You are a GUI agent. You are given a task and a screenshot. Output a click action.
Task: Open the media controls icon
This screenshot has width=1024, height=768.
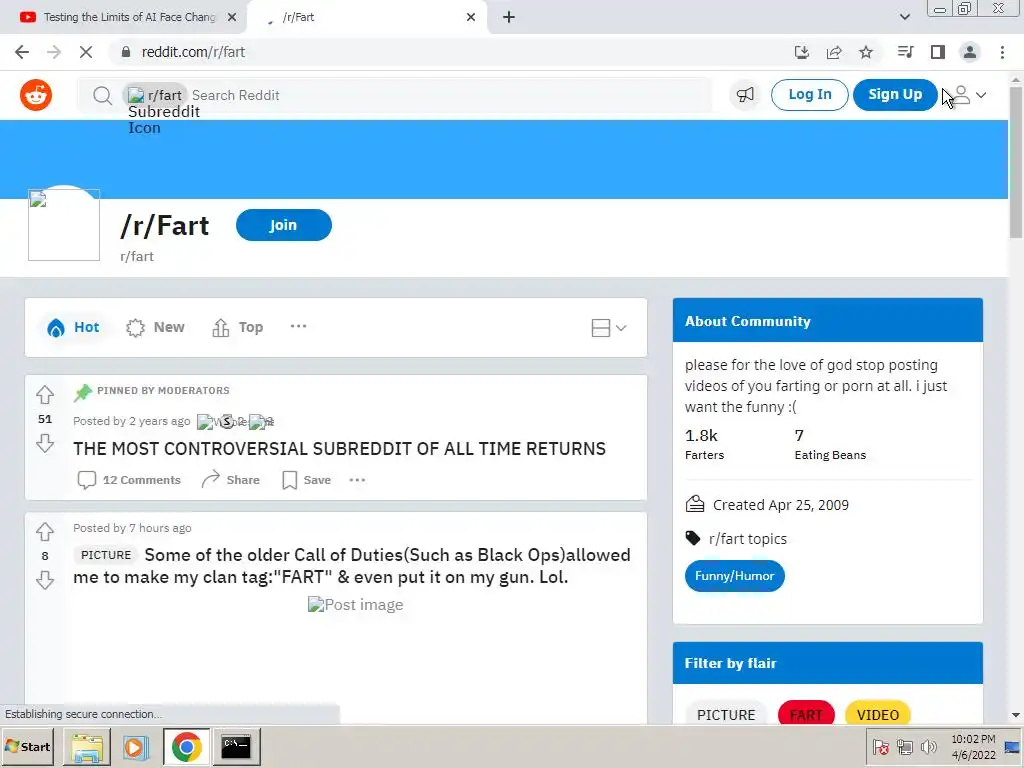(x=905, y=52)
